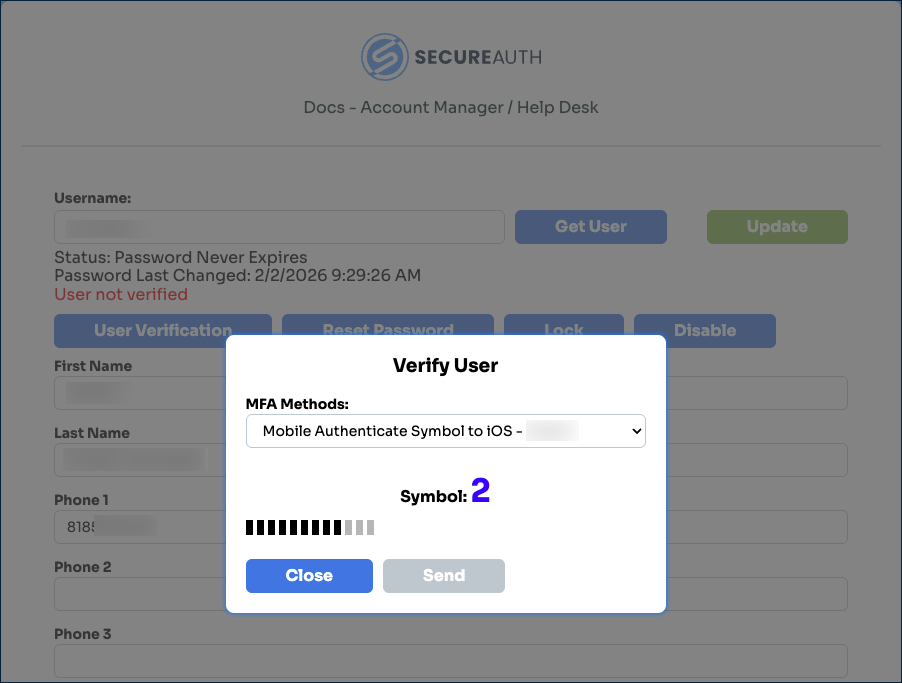Screen dimensions: 902x683
Task: Click the 'User not verified' status text
Action: [121, 294]
